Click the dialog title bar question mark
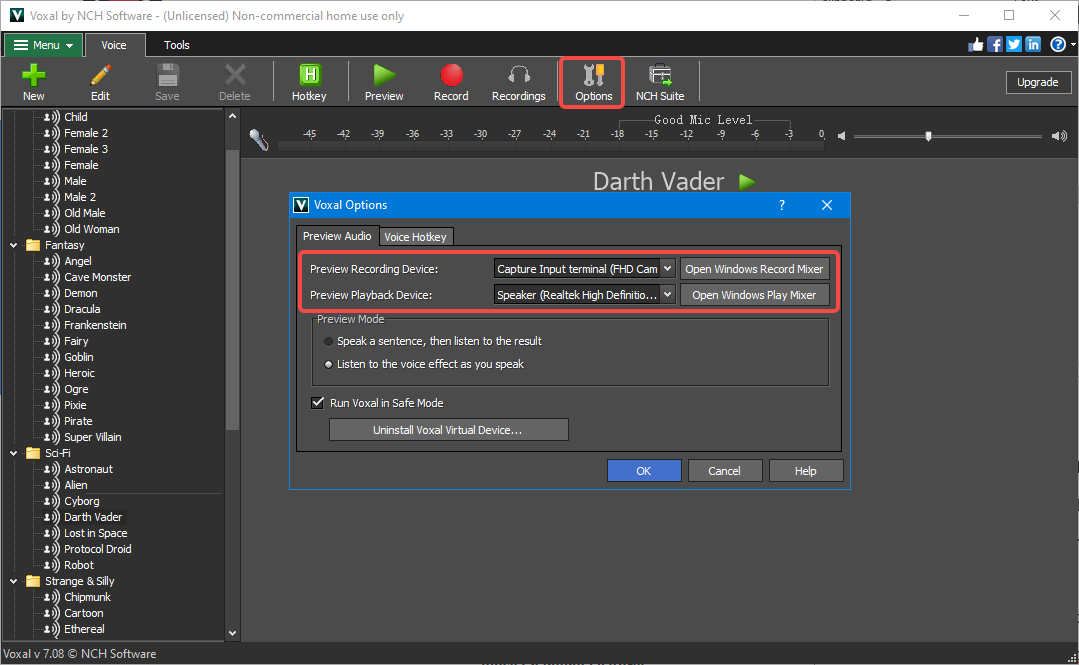The width and height of the screenshot is (1079, 665). click(x=782, y=205)
